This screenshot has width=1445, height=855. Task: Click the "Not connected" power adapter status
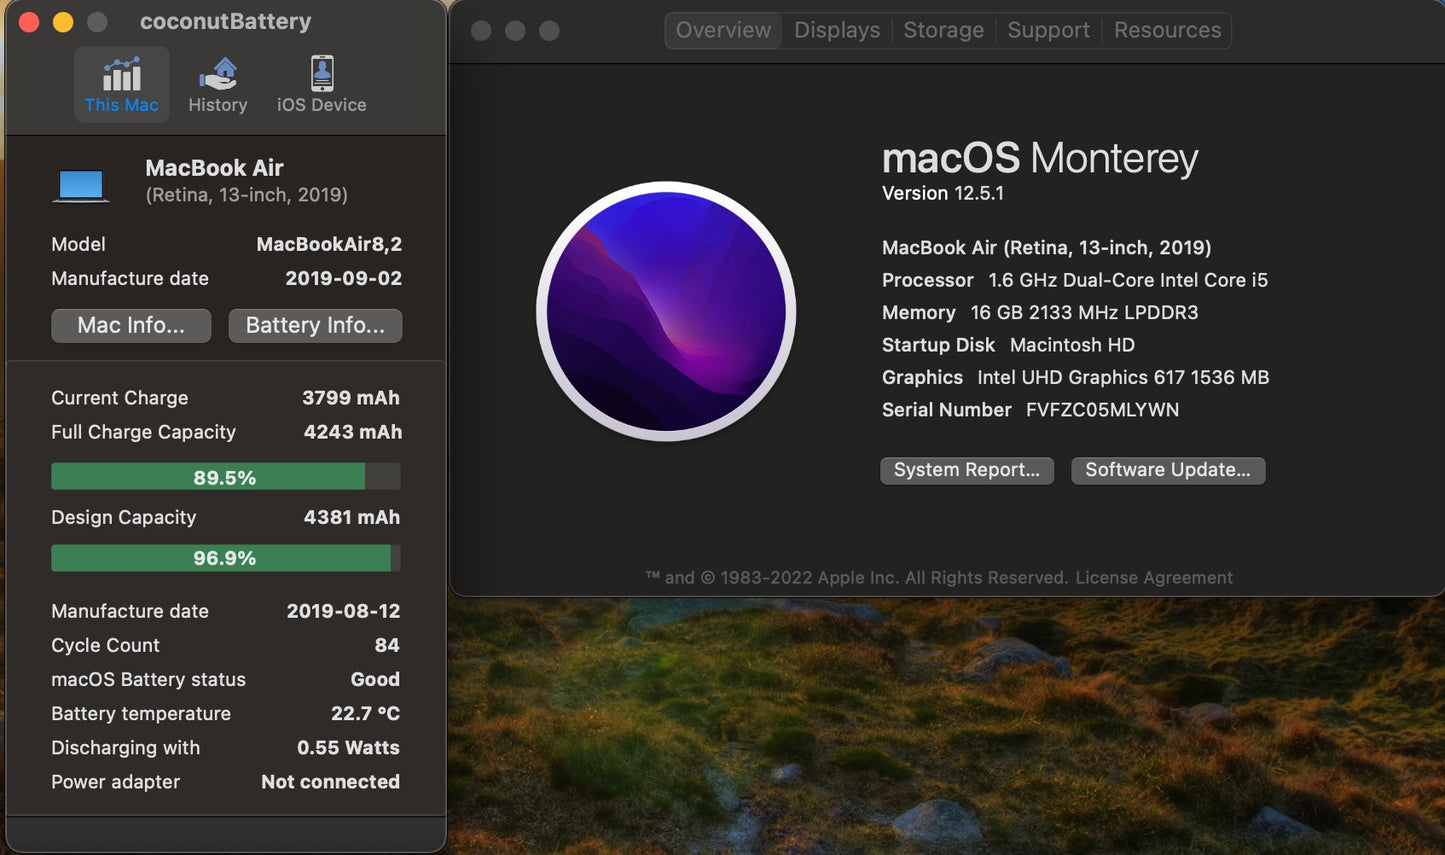[330, 781]
